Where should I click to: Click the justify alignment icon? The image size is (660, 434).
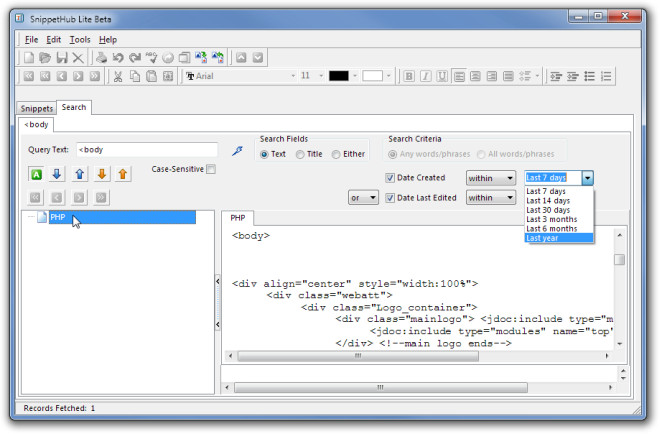pos(508,76)
